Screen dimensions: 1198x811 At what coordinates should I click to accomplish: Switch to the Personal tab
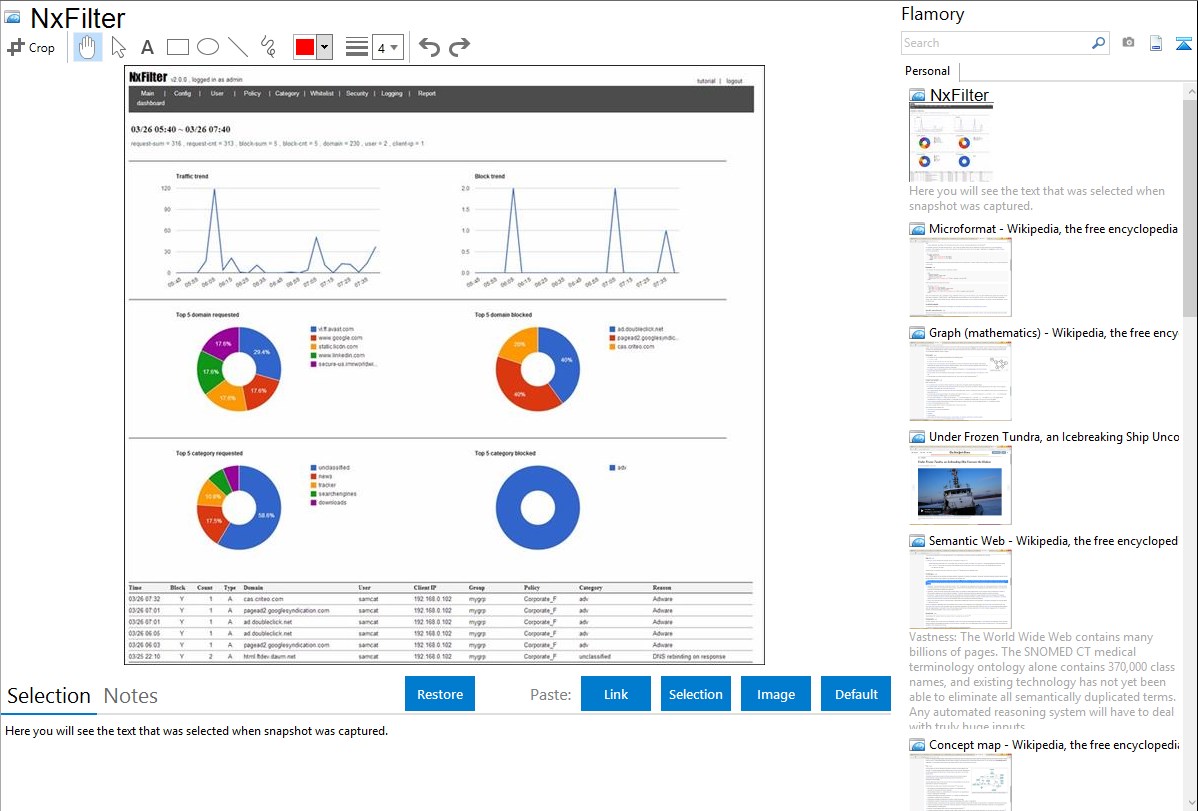click(x=928, y=71)
